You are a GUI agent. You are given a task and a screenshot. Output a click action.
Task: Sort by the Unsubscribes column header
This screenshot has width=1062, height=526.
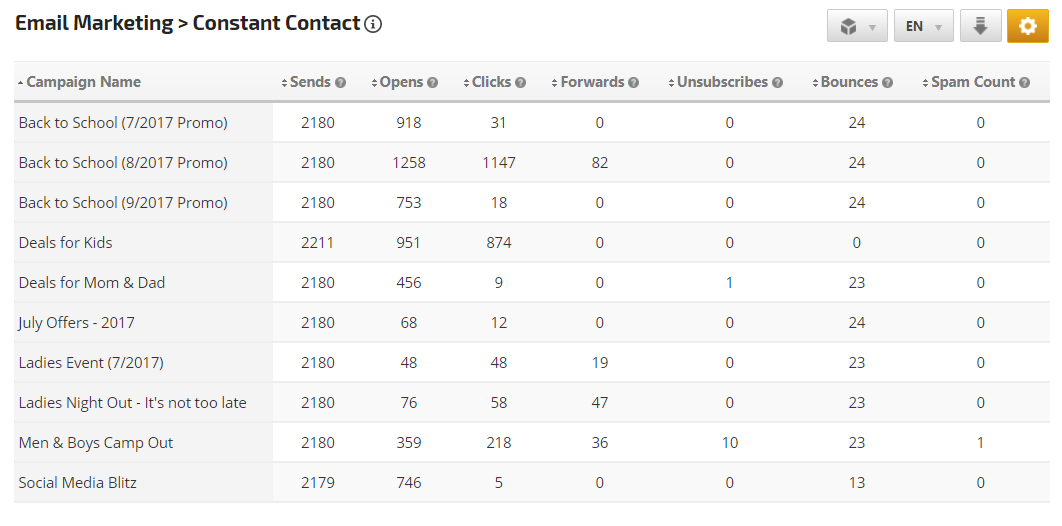click(722, 82)
